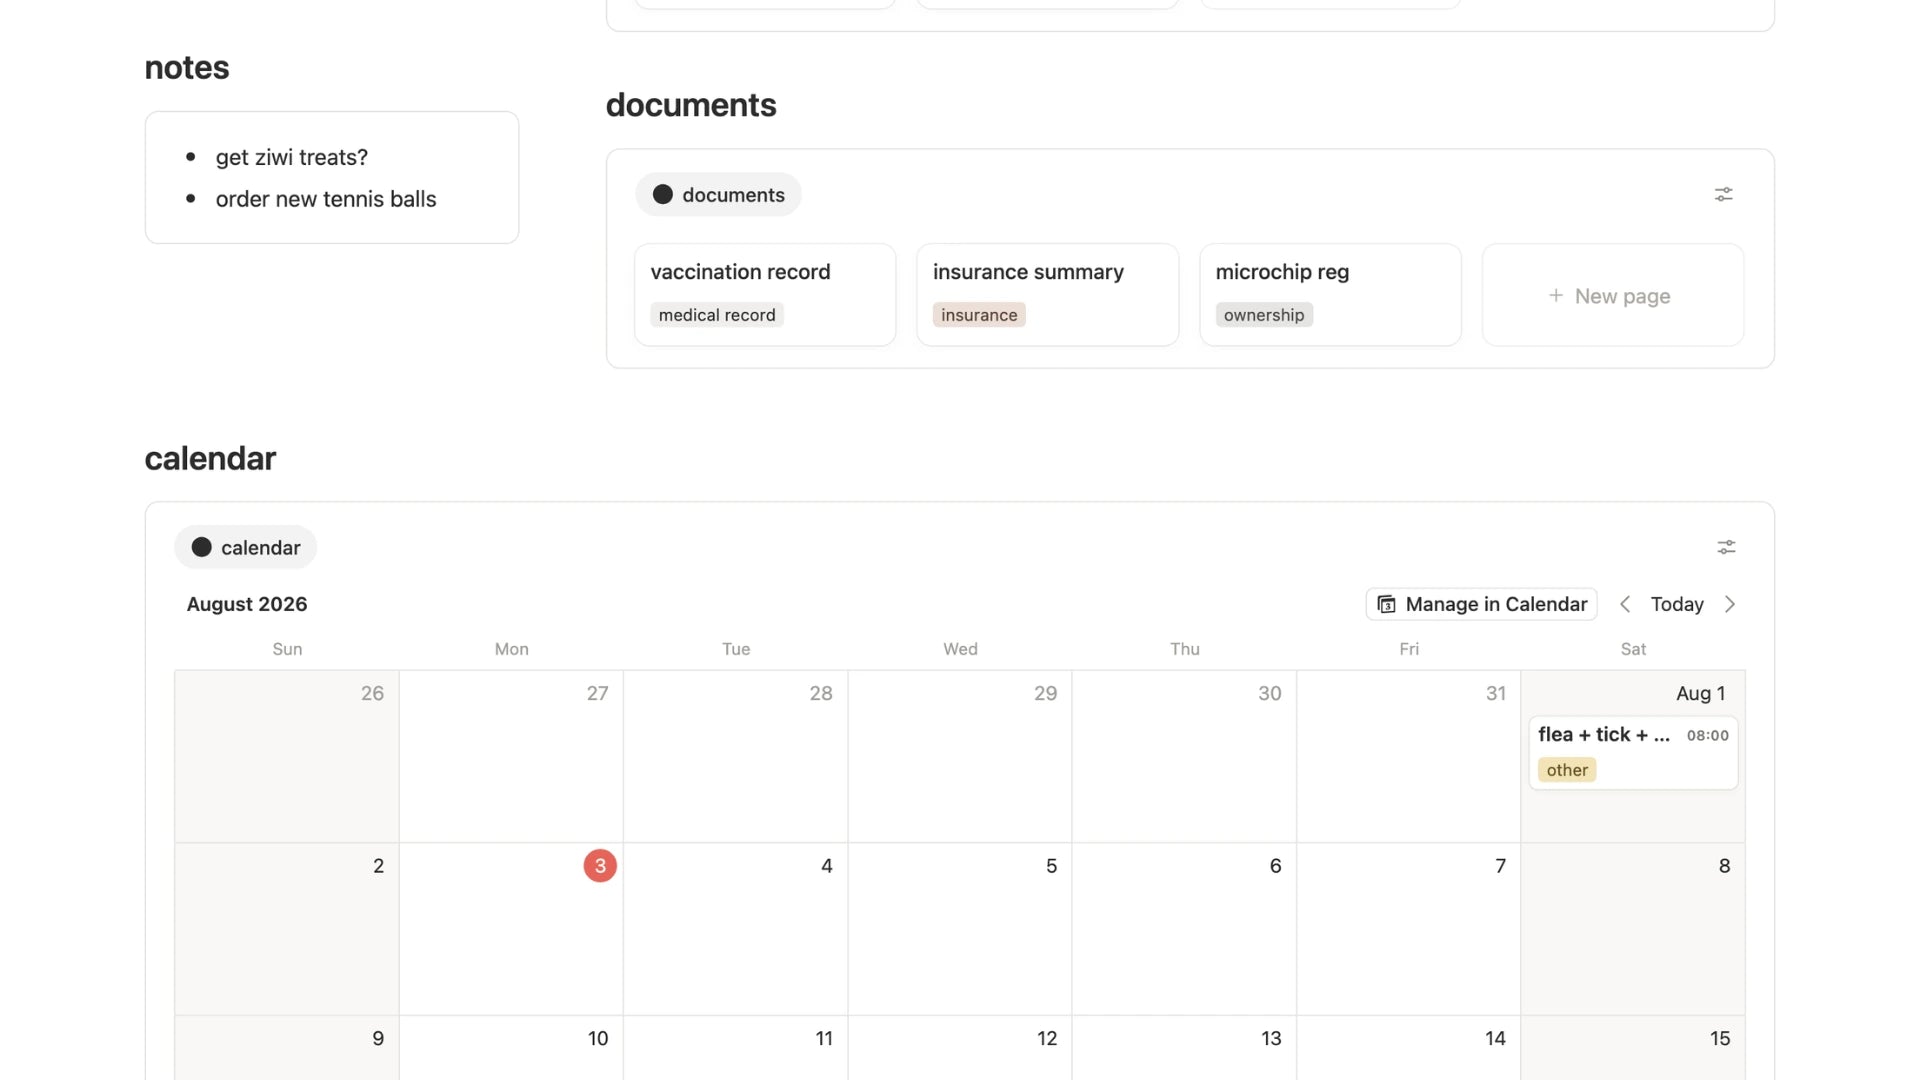
Task: Click date 12 in the calendar
Action: pyautogui.click(x=1047, y=1038)
